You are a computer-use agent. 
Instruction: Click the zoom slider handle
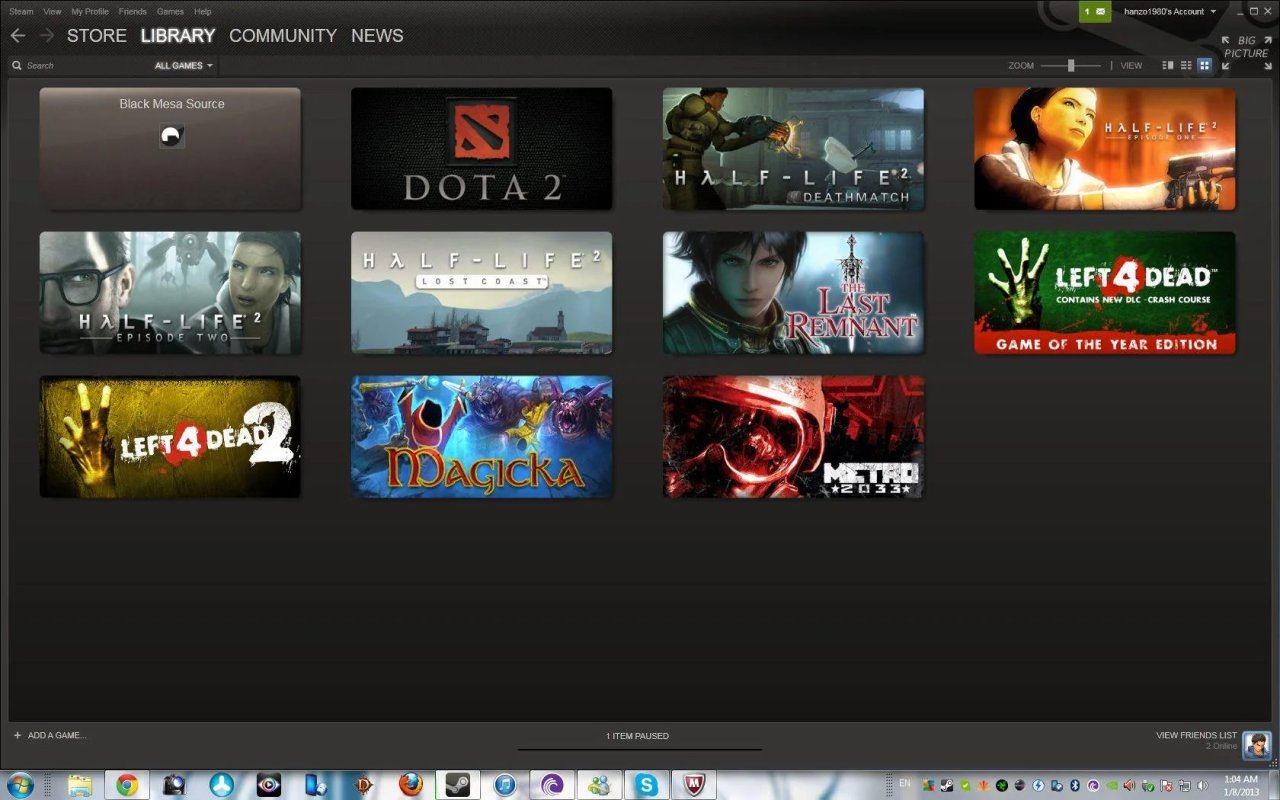1070,65
